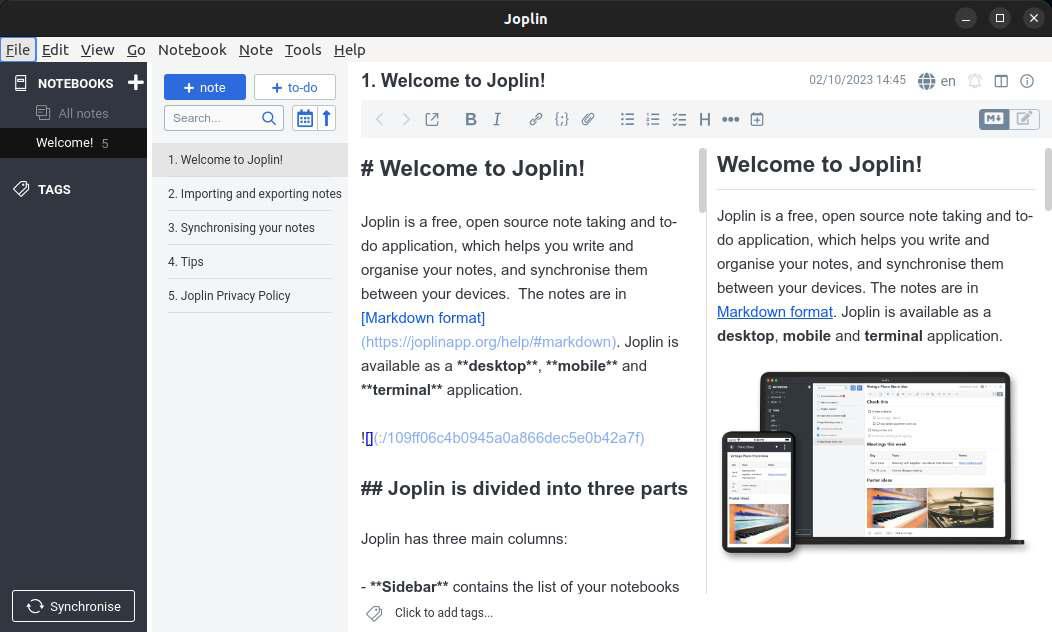1052x632 pixels.
Task: Open the Tools menu
Action: [x=302, y=49]
